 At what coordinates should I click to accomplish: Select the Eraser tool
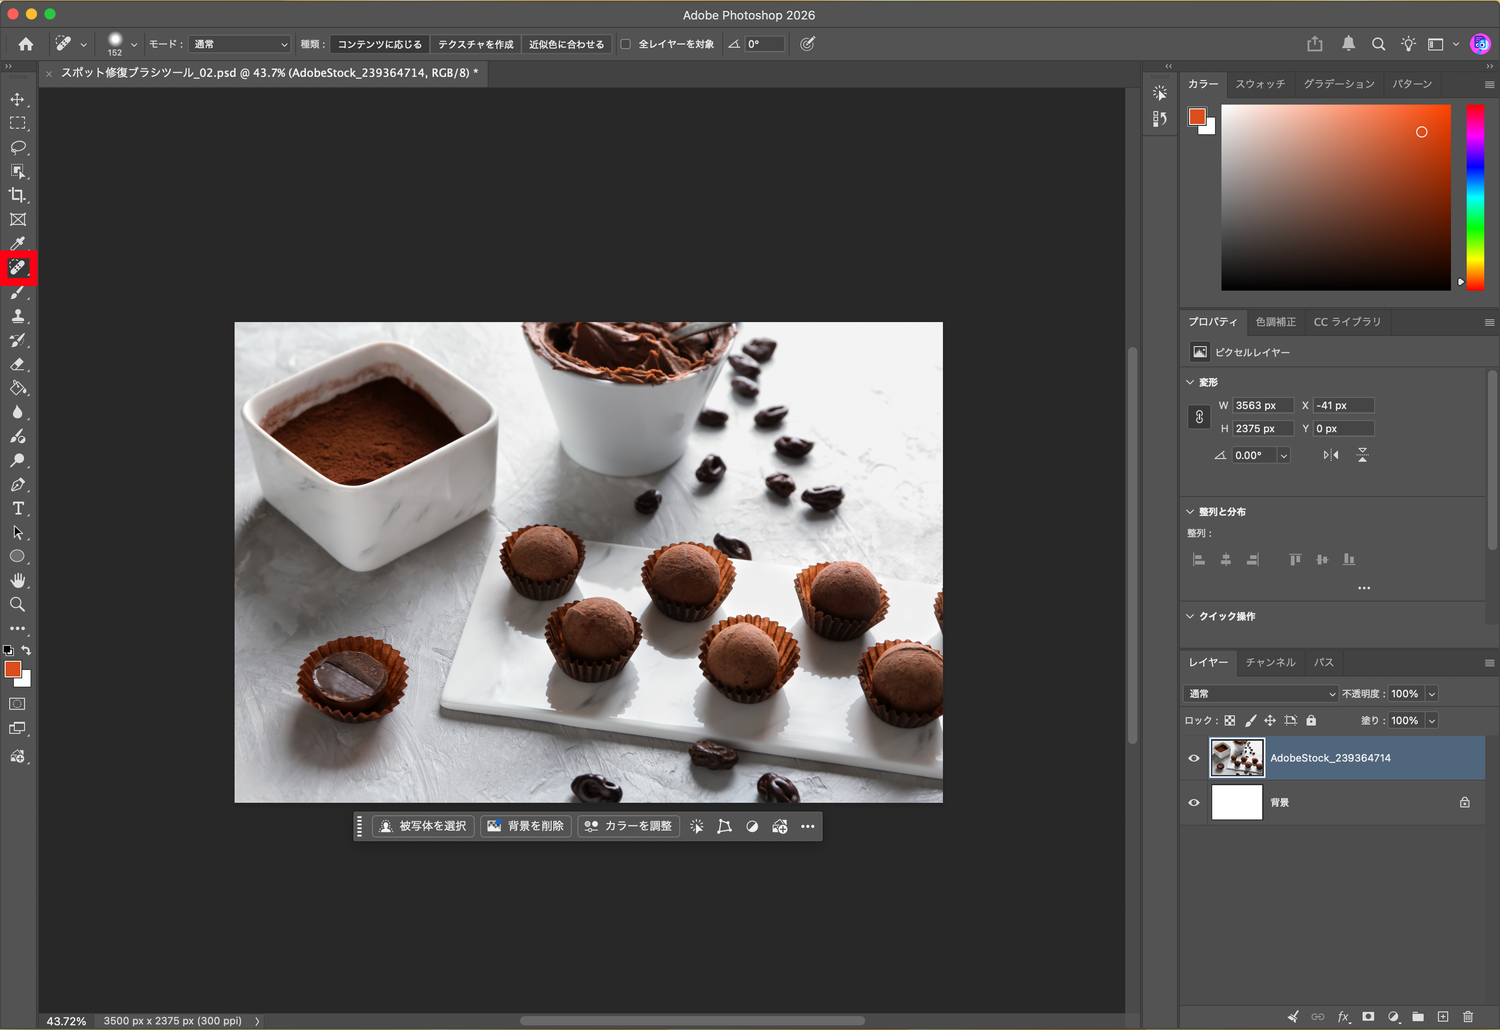click(x=18, y=364)
